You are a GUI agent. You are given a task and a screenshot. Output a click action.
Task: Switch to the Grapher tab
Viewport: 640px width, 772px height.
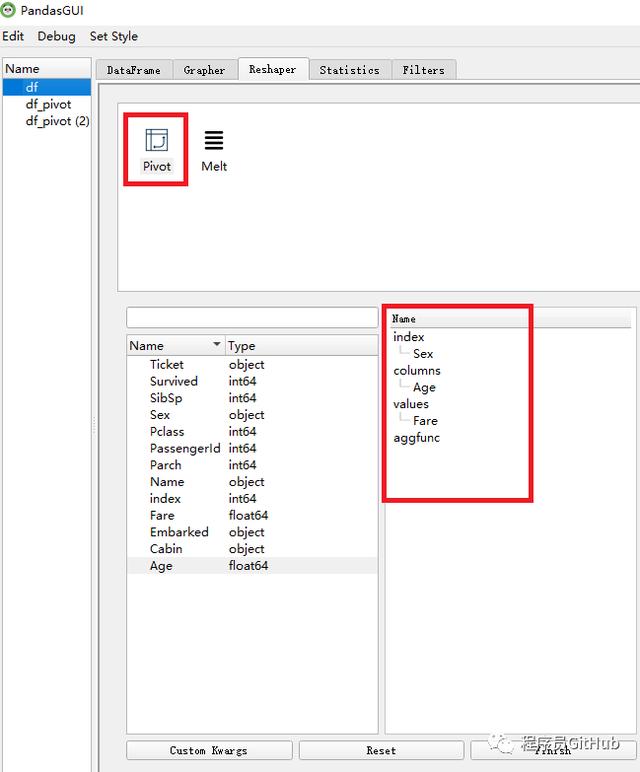[204, 70]
